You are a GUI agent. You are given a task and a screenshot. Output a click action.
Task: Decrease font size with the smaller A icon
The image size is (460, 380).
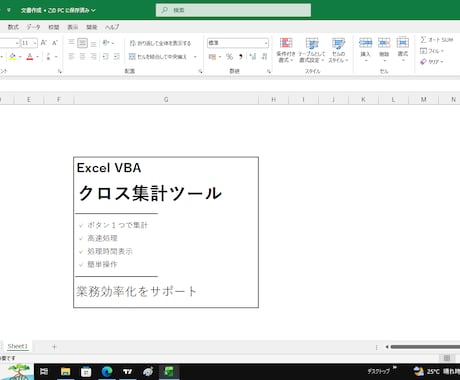(x=55, y=43)
